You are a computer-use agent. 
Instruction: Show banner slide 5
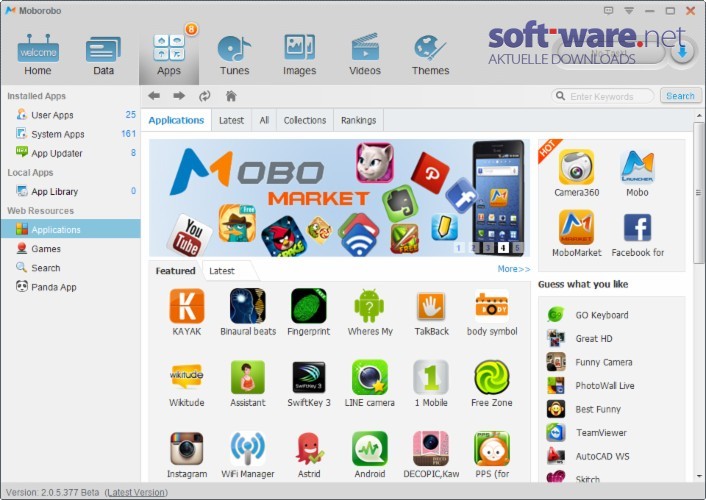pos(517,248)
